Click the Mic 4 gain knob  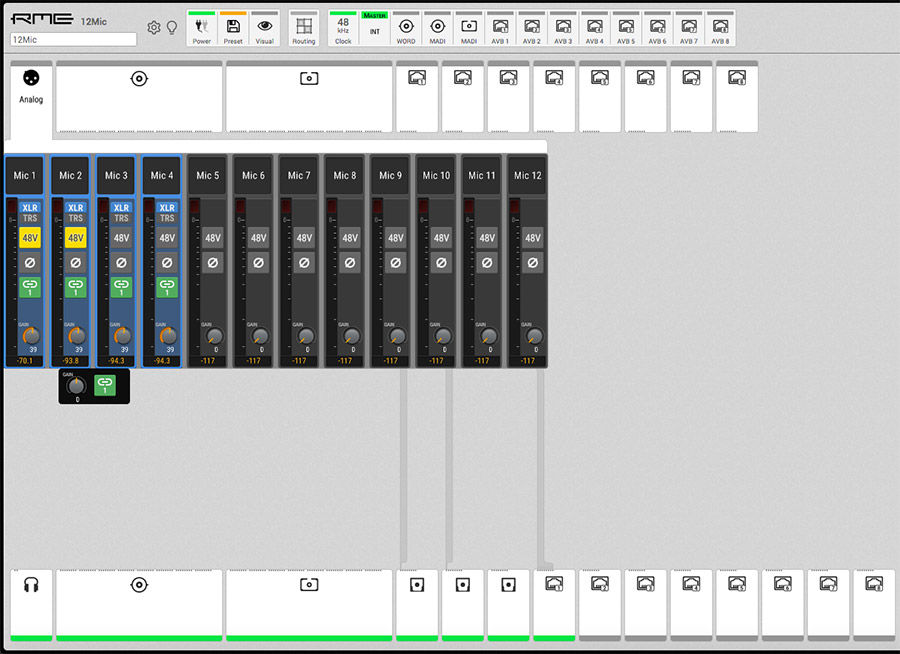coord(168,336)
